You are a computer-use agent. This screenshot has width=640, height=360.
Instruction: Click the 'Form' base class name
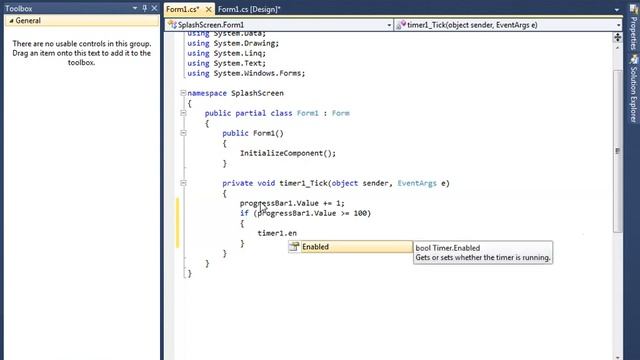tap(340, 113)
